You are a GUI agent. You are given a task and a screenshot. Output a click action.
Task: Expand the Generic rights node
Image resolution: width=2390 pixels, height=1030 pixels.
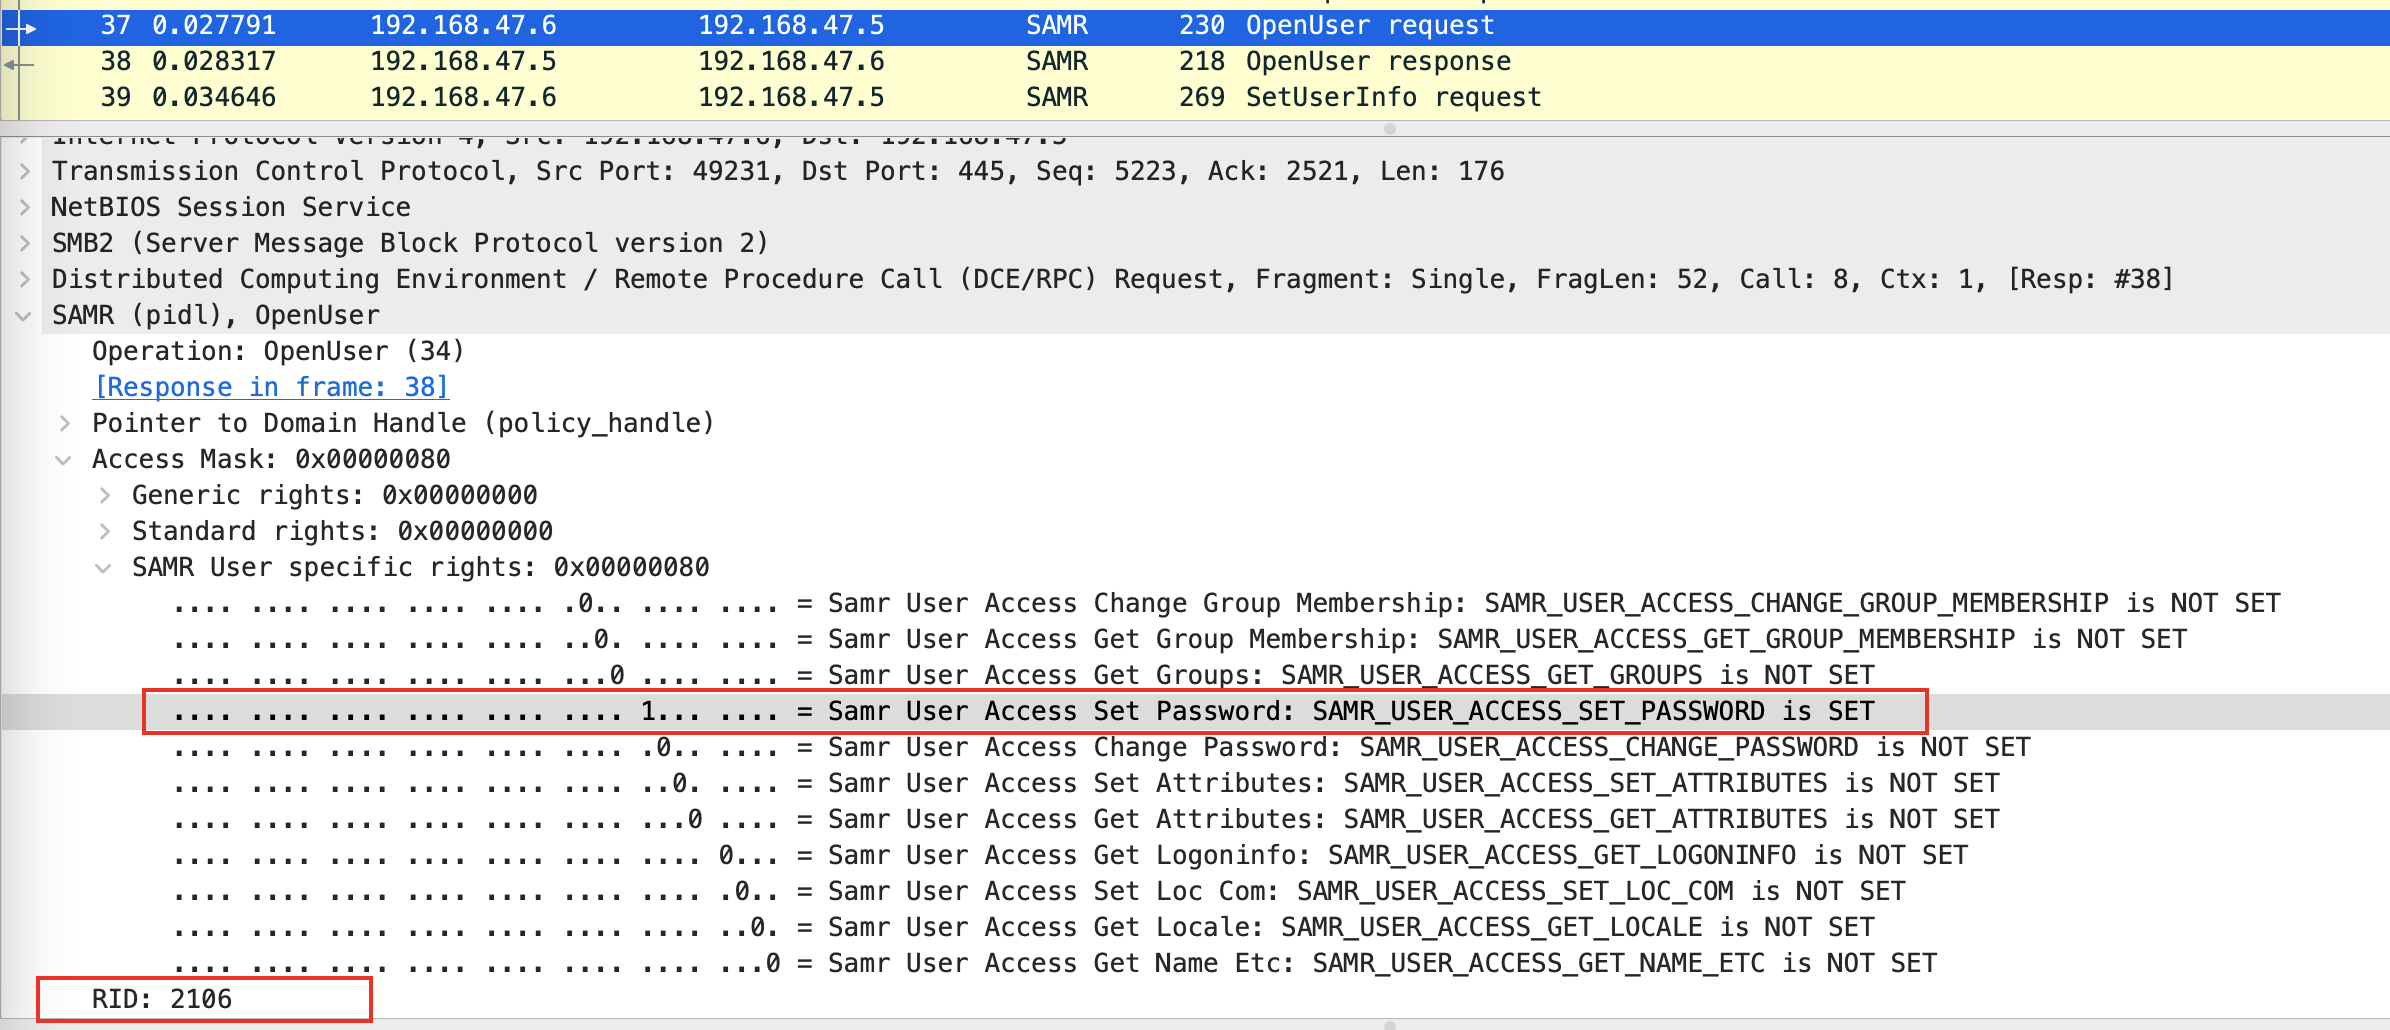pyautogui.click(x=105, y=496)
